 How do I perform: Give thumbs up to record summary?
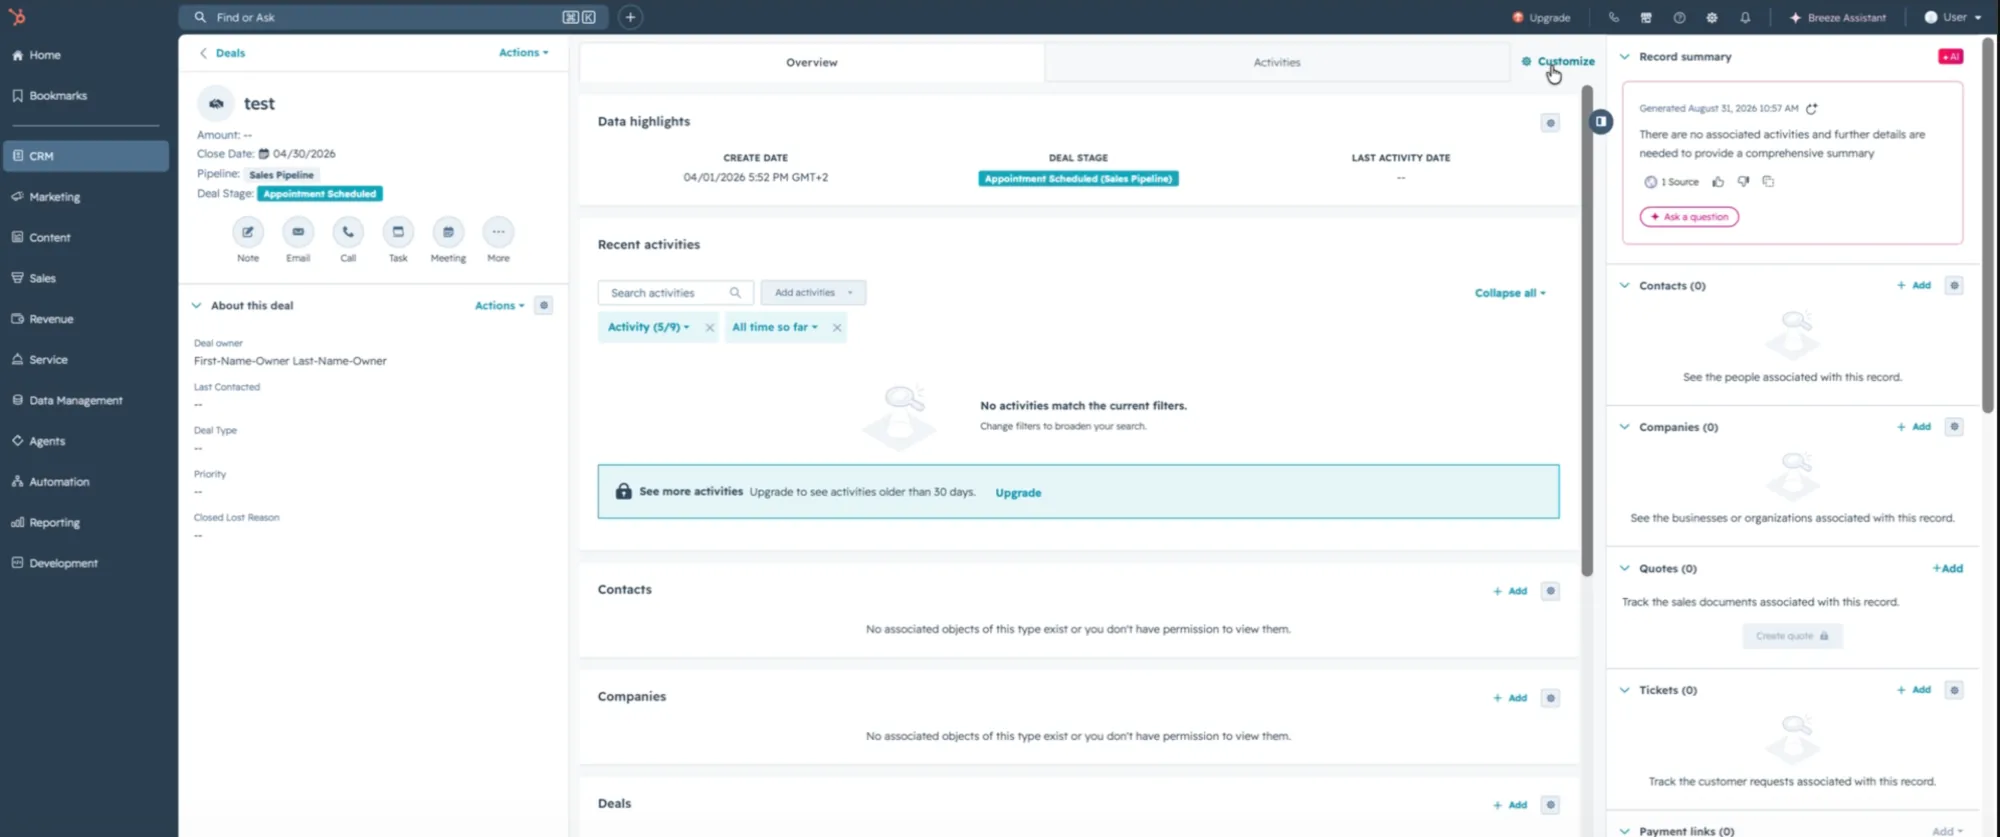pos(1718,182)
